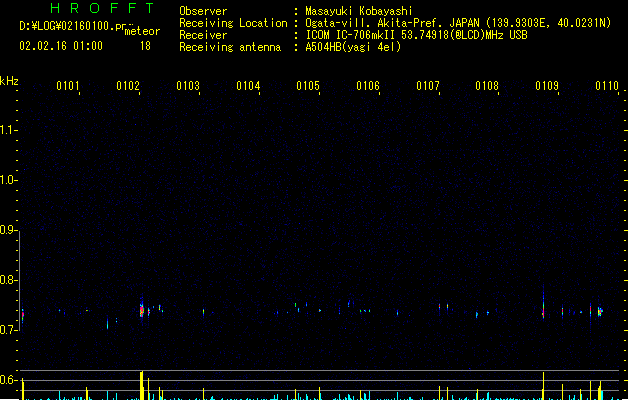Click the 0101 time marker
This screenshot has height=400, width=629.
pos(68,86)
